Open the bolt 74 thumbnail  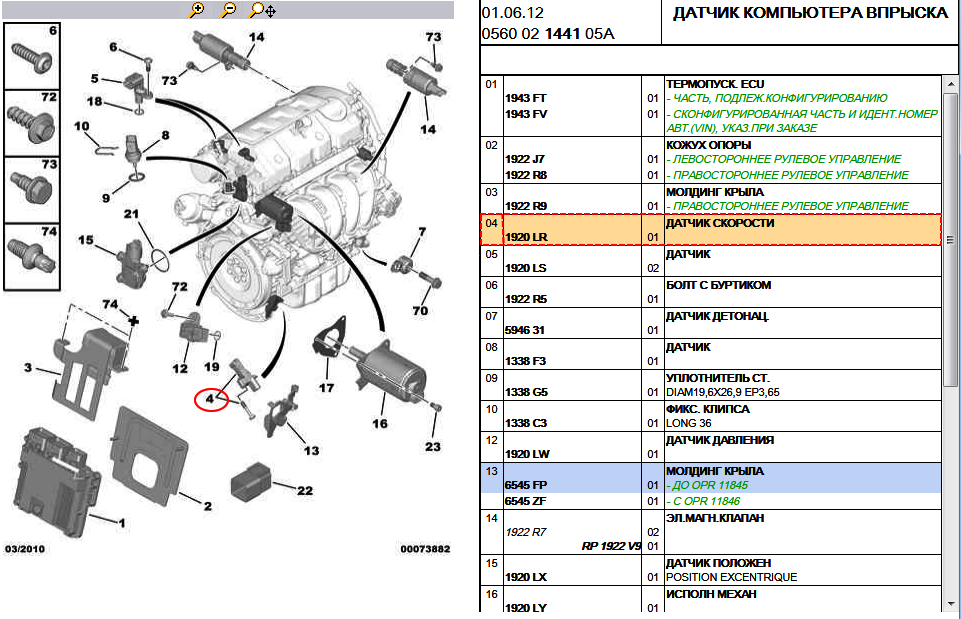click(x=32, y=257)
